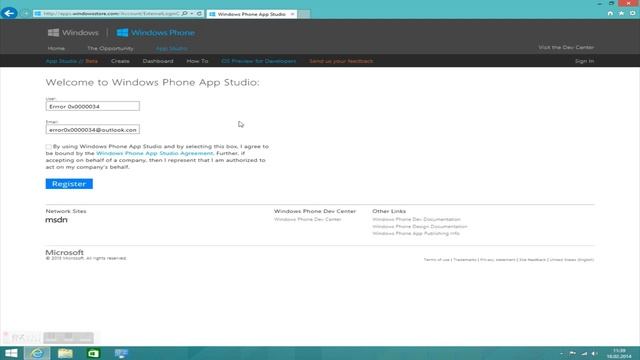Click the network tray icon
Screen dimensions: 640x360
pyautogui.click(x=584, y=353)
